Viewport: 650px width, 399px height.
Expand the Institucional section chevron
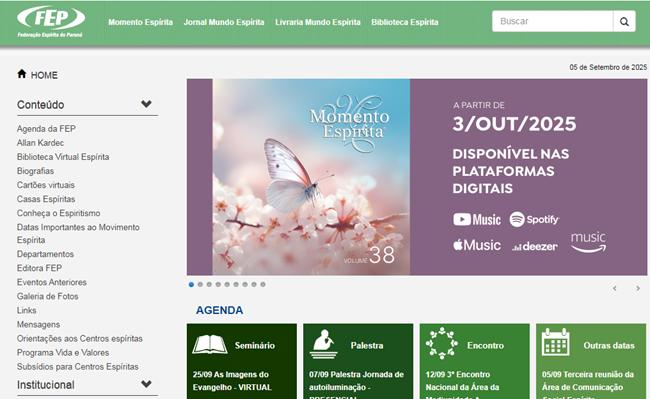click(146, 384)
